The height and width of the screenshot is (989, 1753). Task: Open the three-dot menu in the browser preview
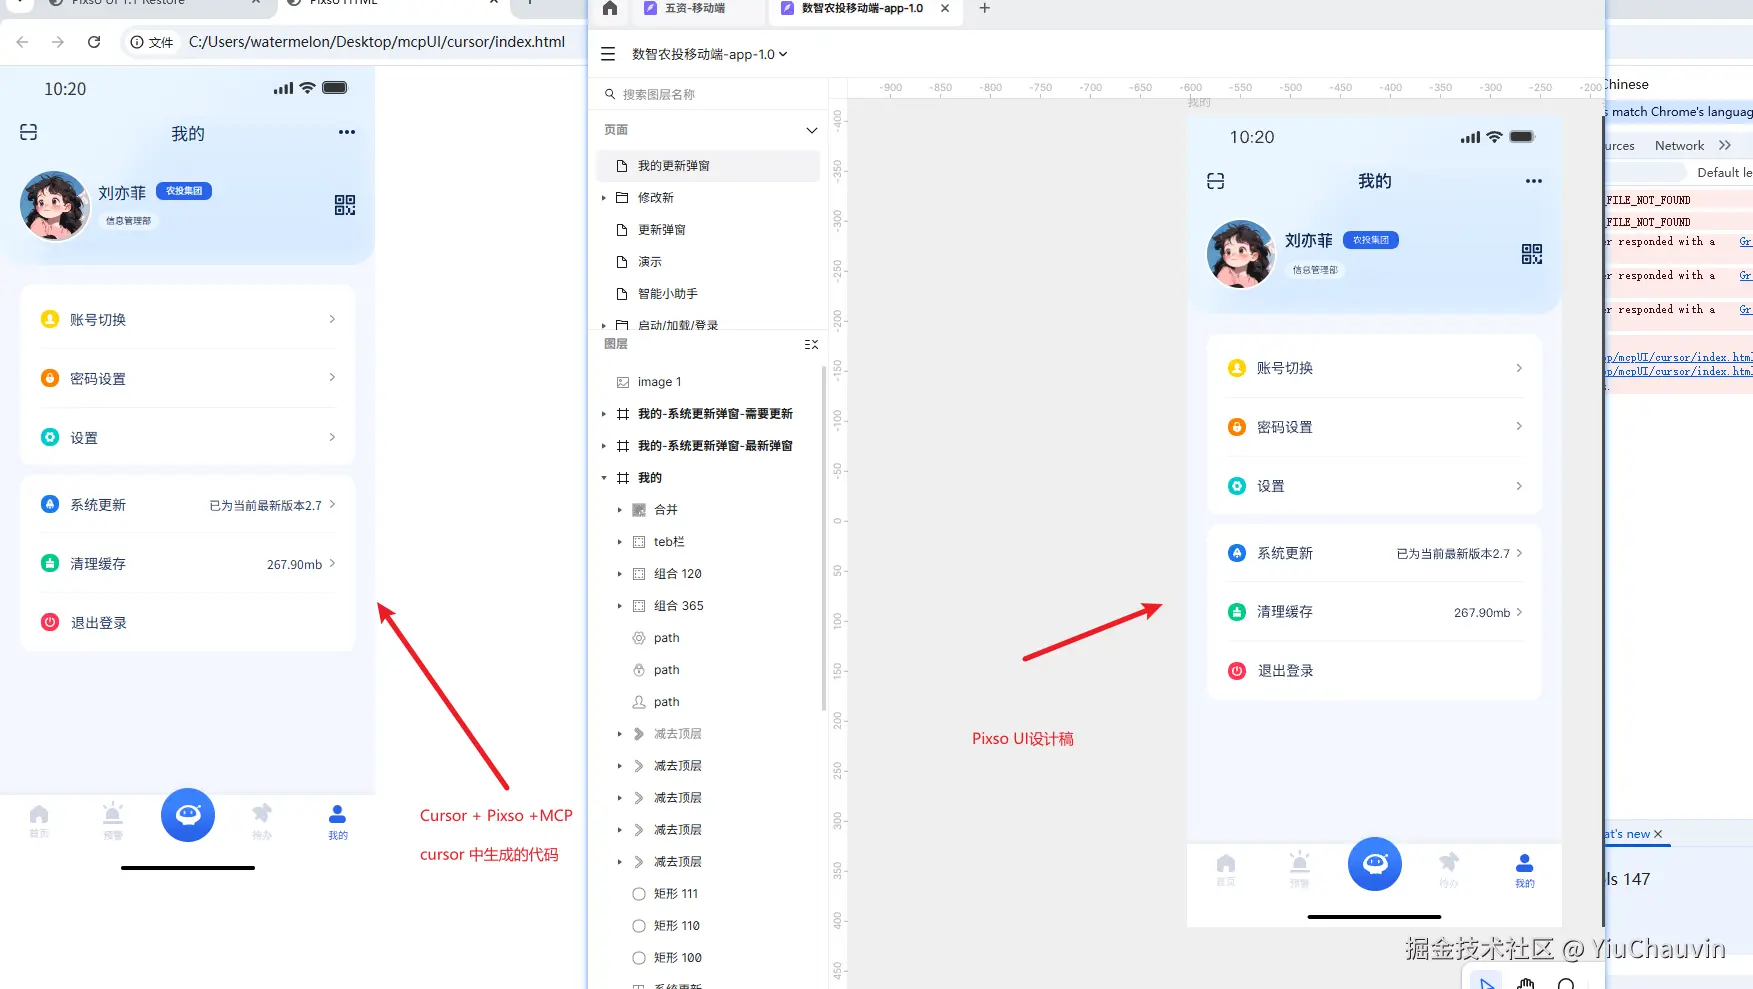pos(347,132)
